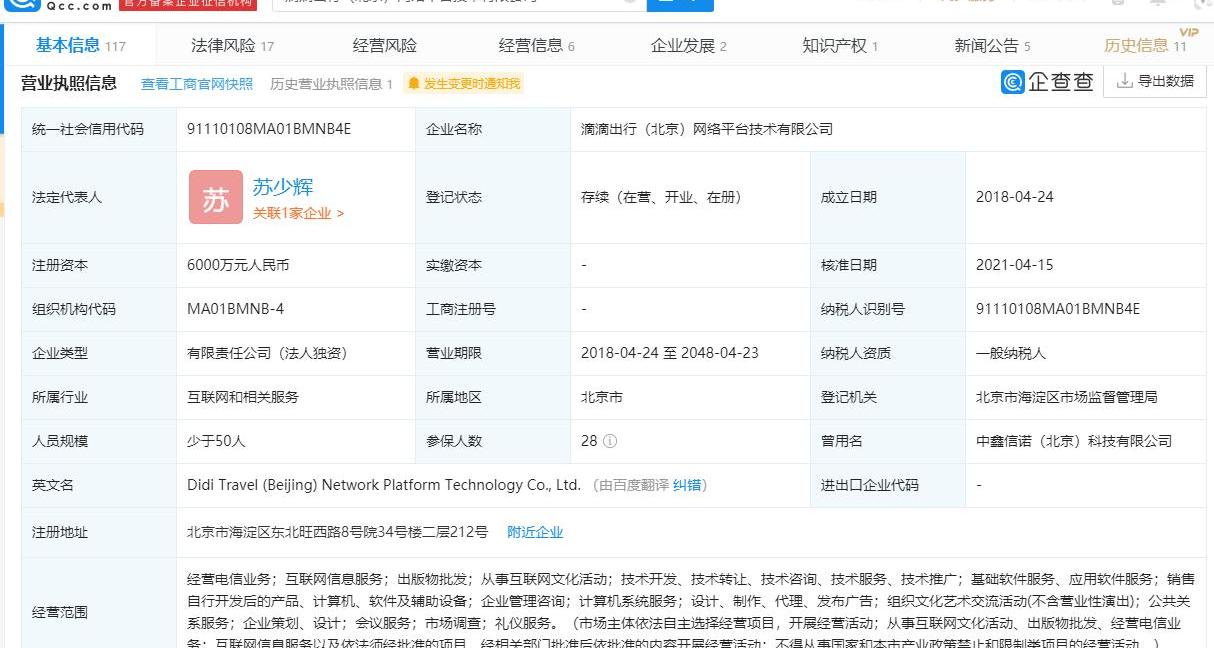View the 新闻公告 tab
1214x648 pixels.
993,46
